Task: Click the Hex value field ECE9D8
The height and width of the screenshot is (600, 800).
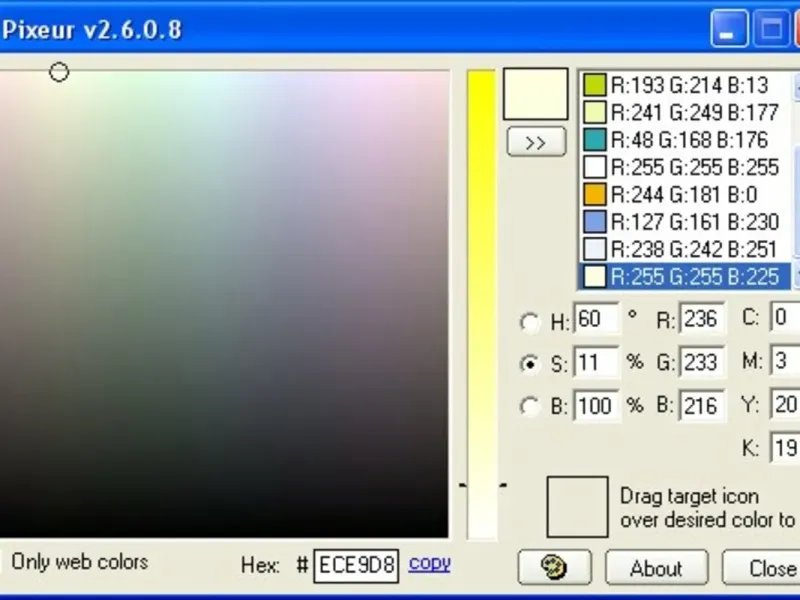Action: [356, 565]
